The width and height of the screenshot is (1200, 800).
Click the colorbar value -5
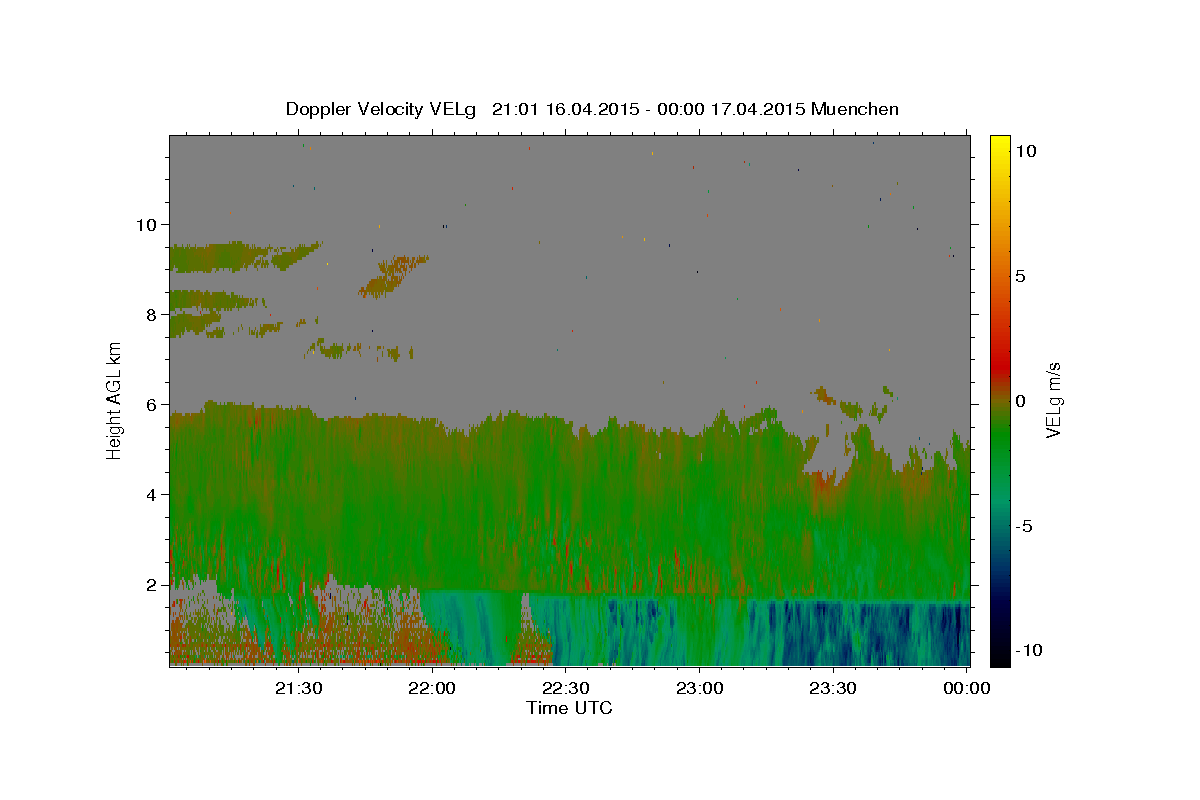[x=1024, y=526]
